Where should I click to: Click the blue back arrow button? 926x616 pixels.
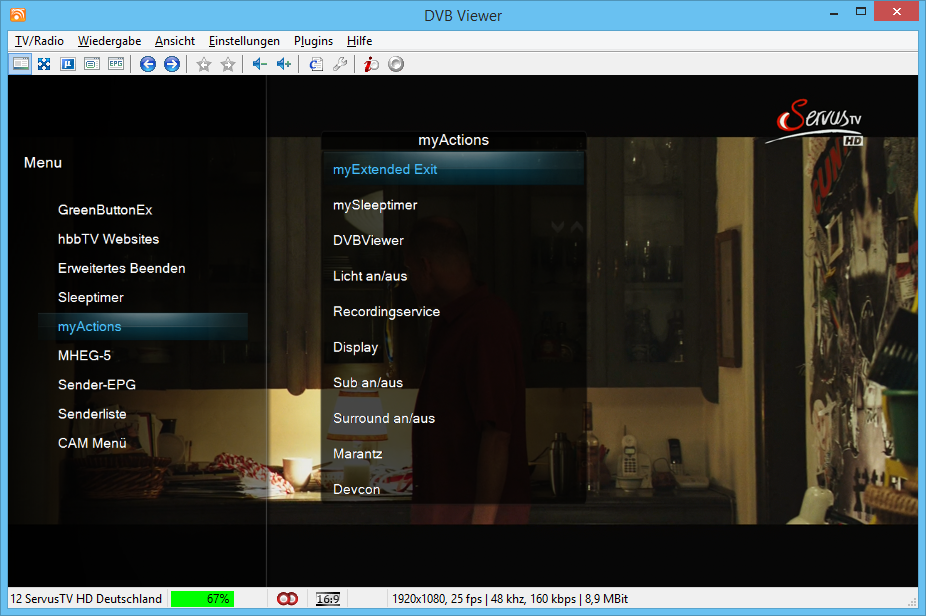coord(148,64)
